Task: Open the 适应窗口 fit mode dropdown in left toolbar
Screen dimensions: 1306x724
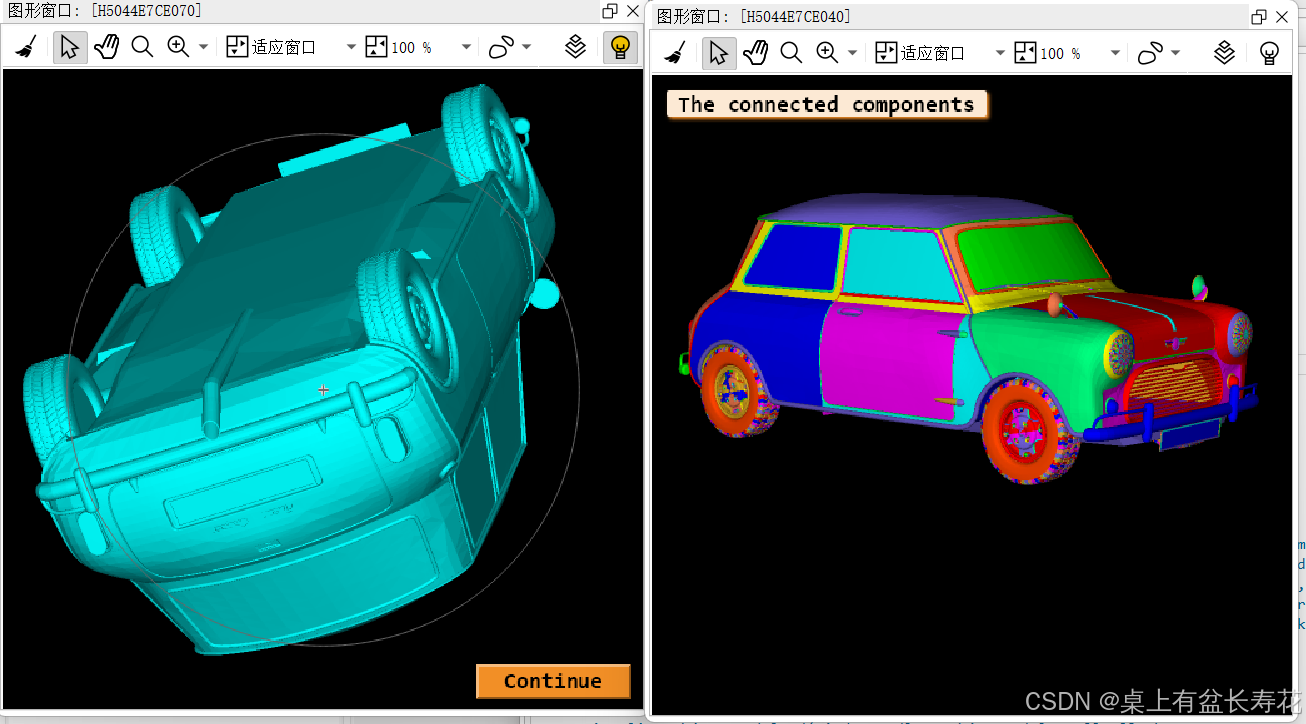Action: pyautogui.click(x=349, y=46)
